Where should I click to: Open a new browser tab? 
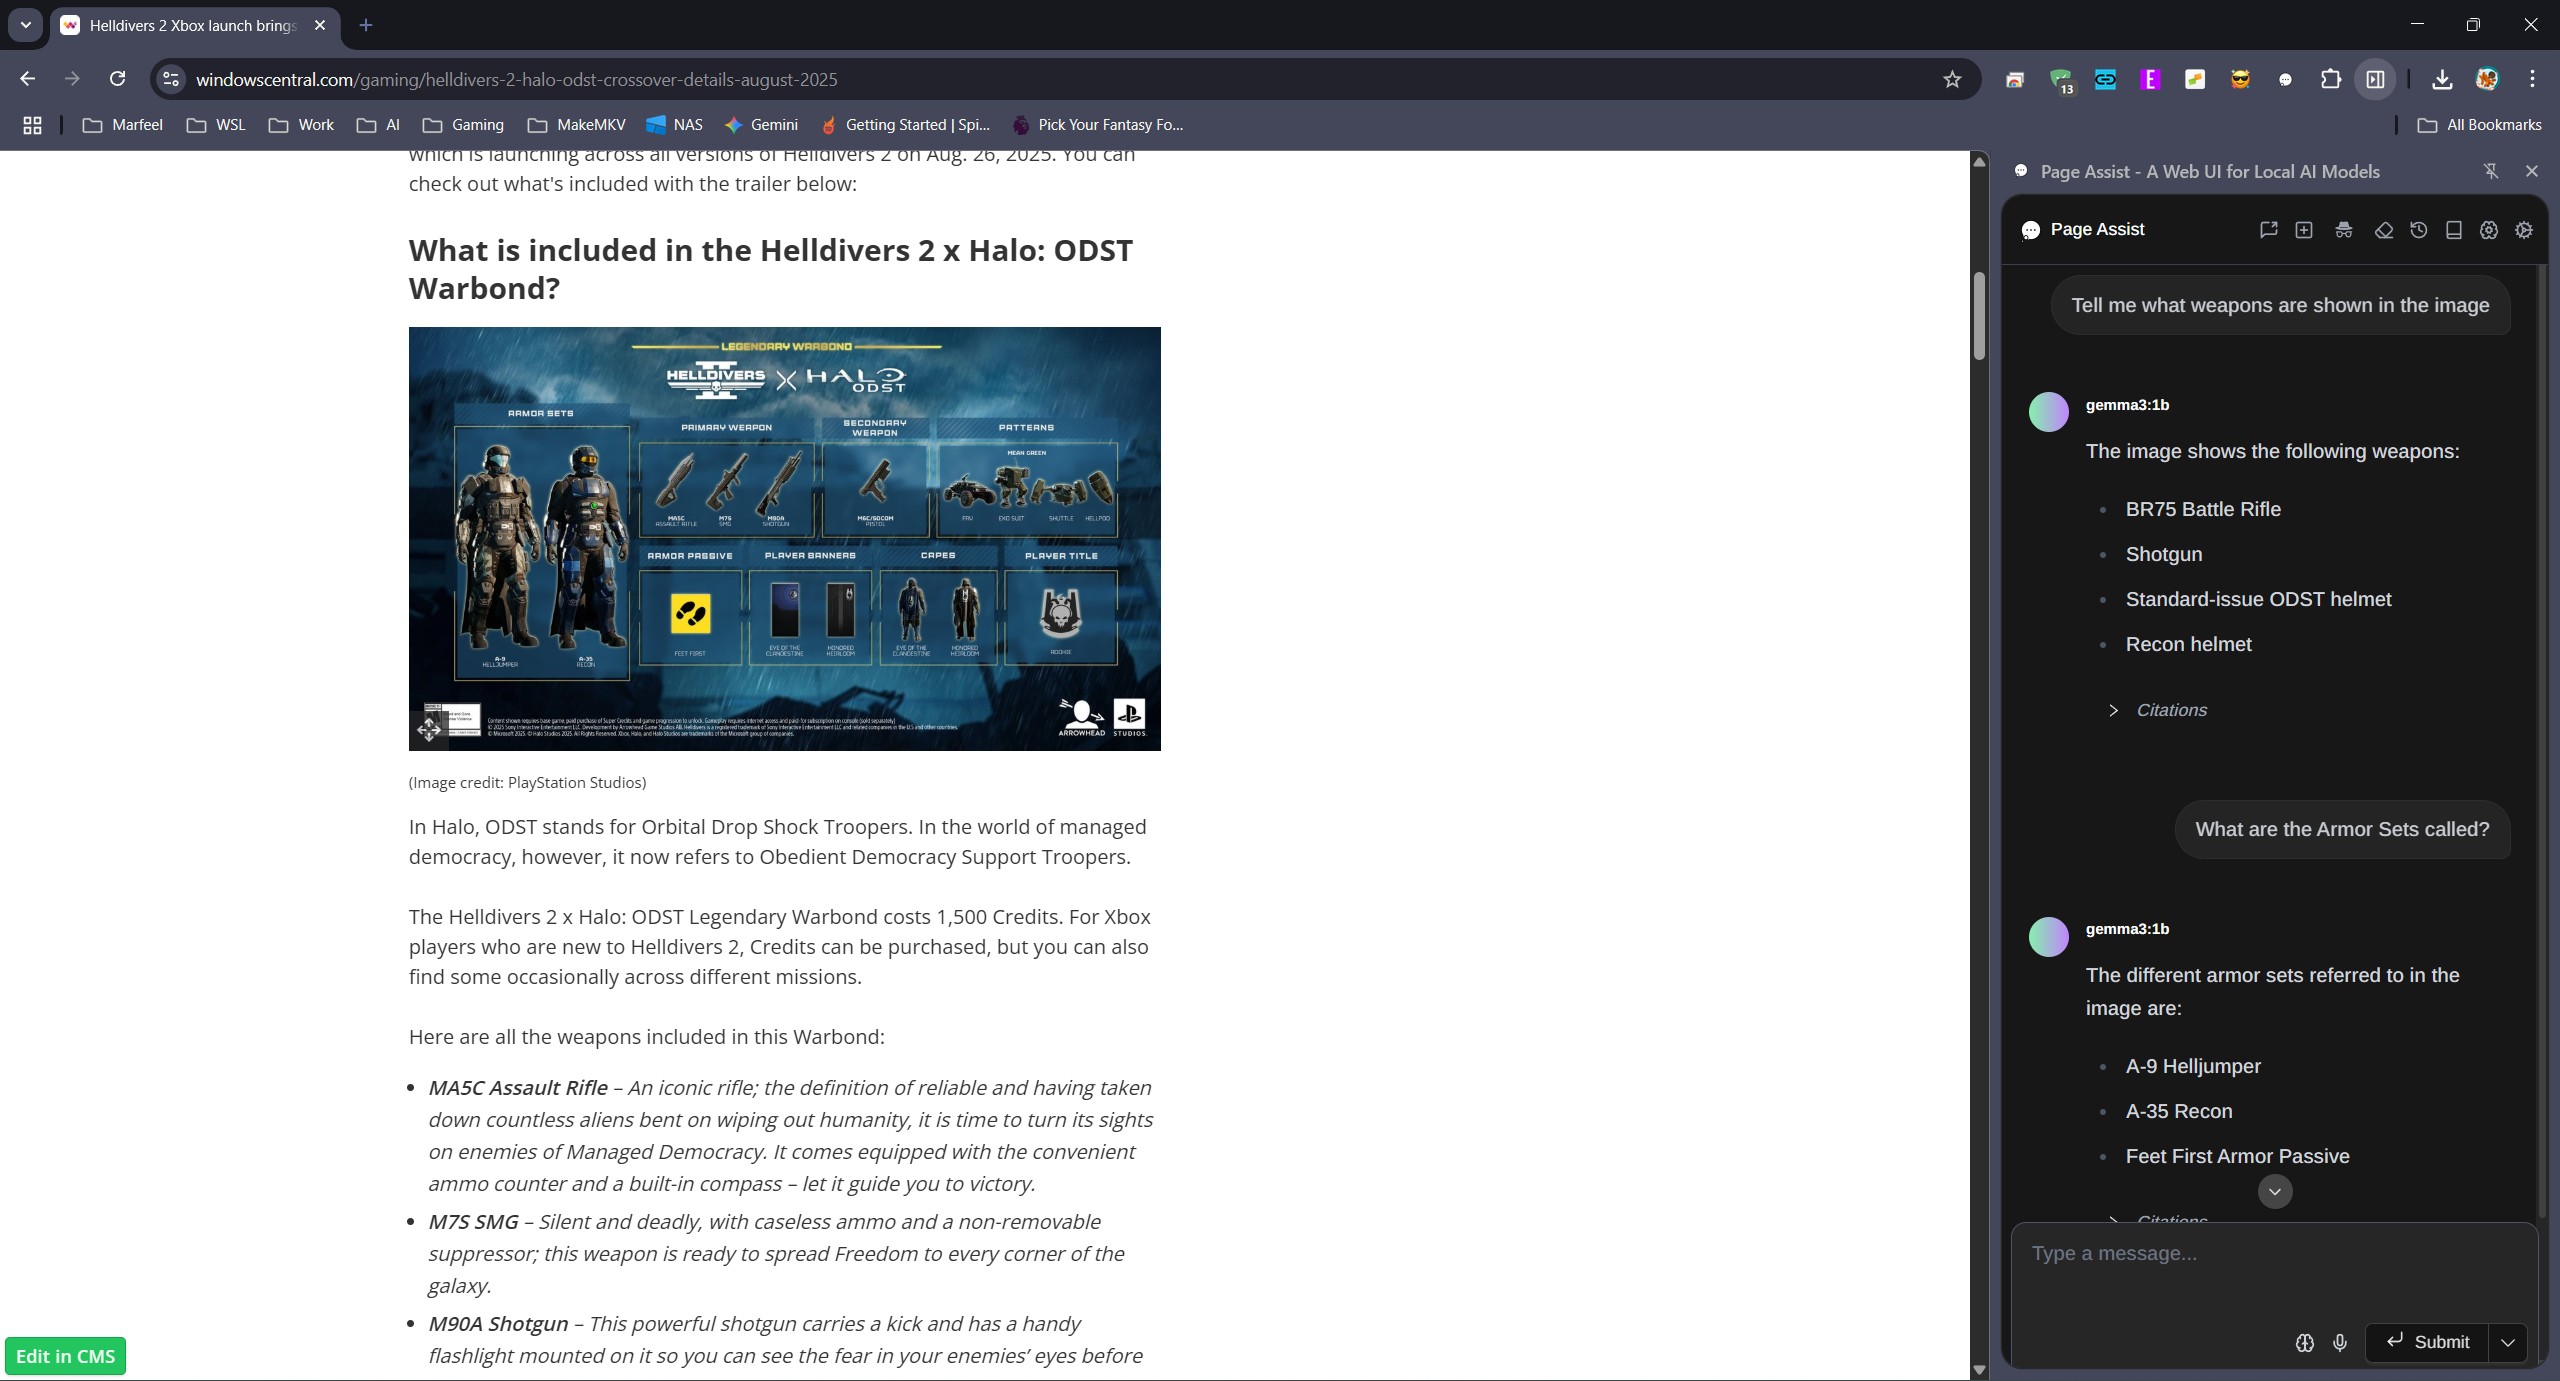pos(366,25)
